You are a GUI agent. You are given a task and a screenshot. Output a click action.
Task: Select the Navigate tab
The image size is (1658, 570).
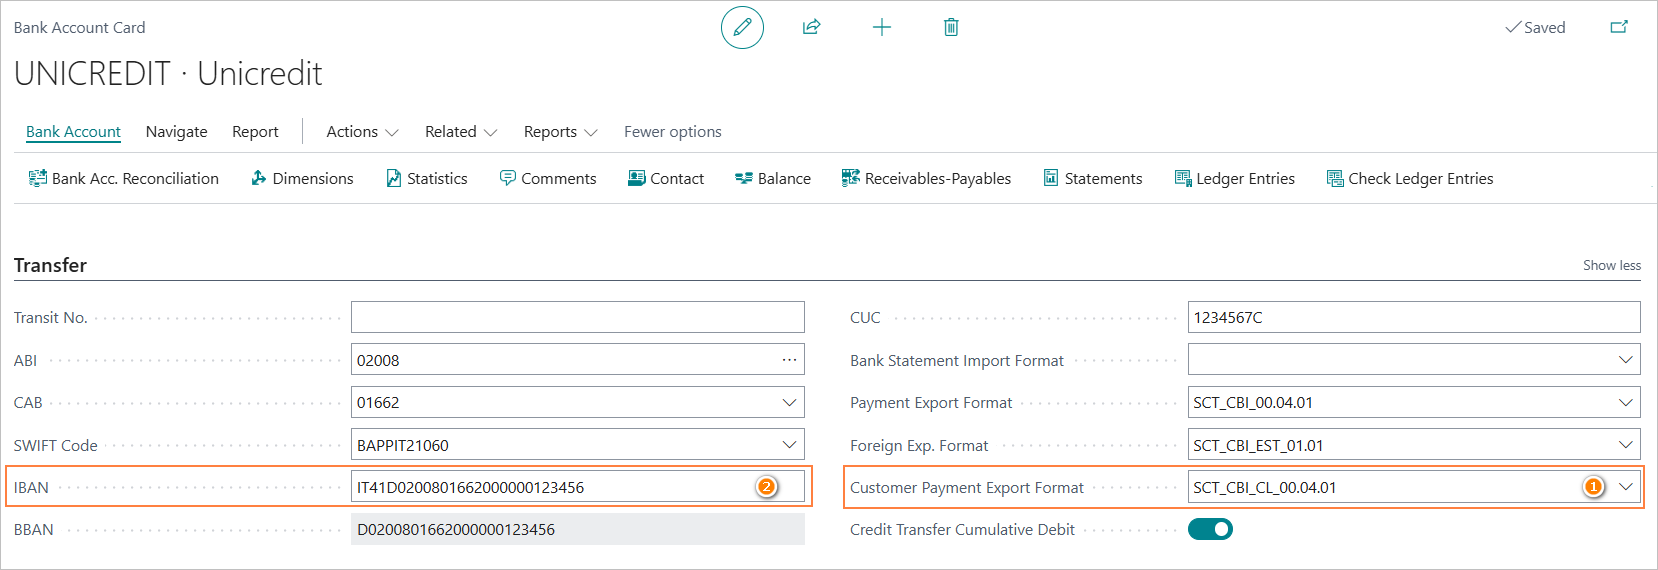click(177, 132)
